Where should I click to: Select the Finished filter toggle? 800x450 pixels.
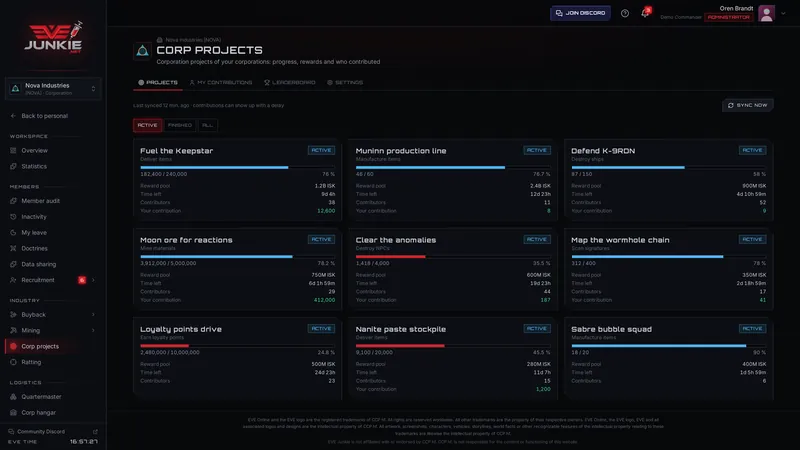coord(180,126)
